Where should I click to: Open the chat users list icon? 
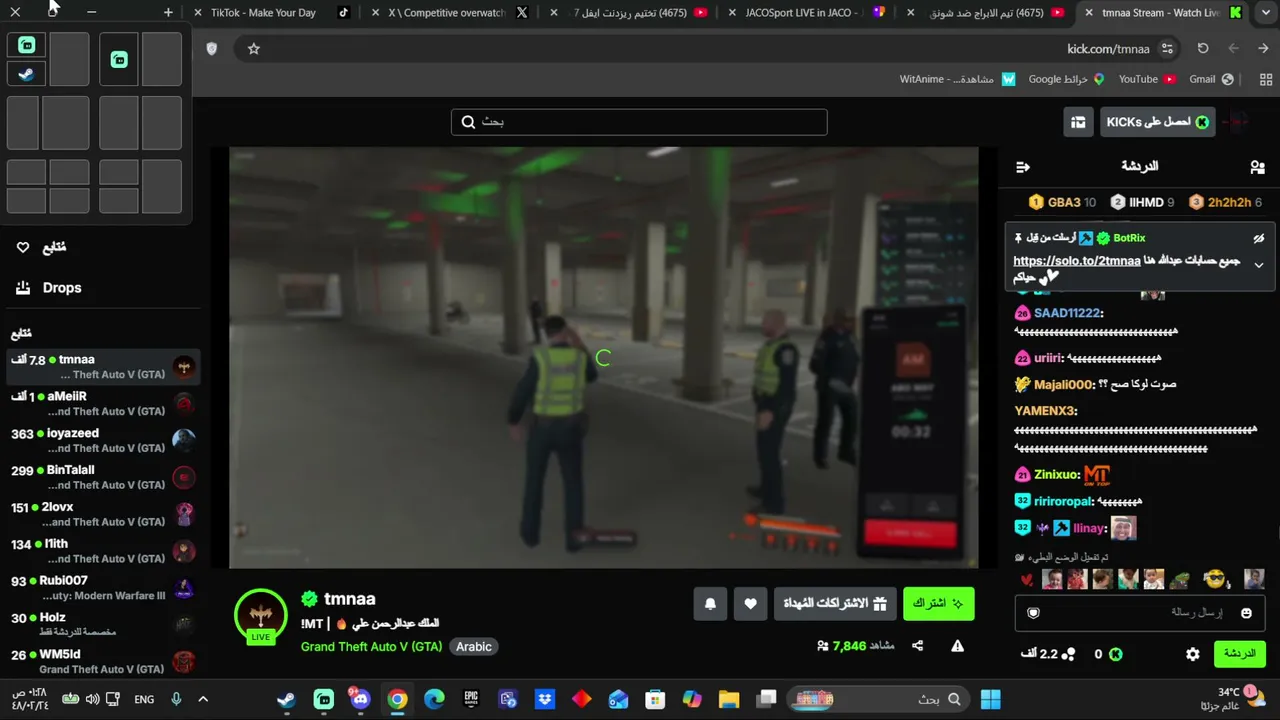tap(1257, 167)
